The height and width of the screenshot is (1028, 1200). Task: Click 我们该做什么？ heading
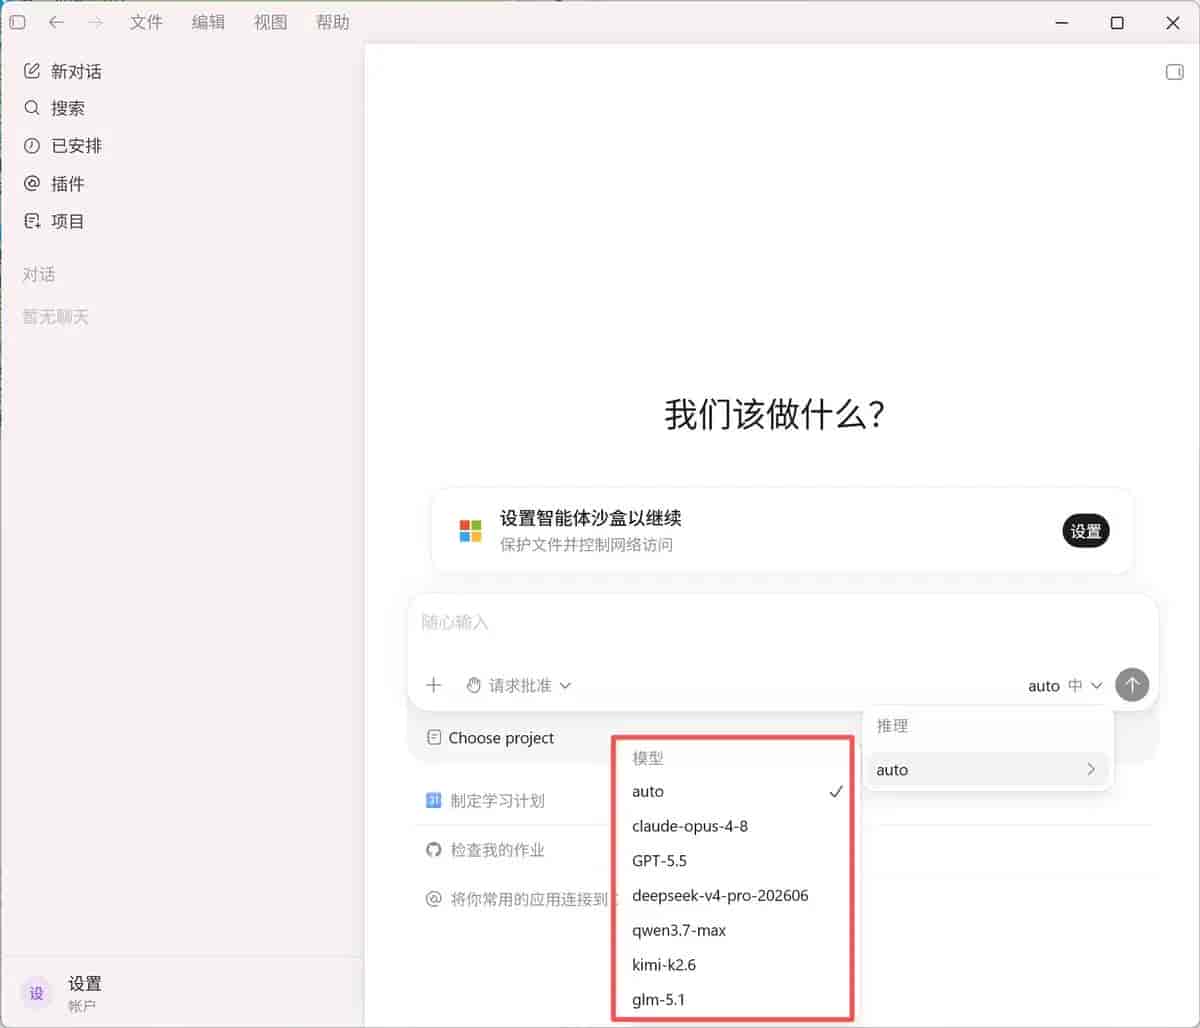coord(776,414)
